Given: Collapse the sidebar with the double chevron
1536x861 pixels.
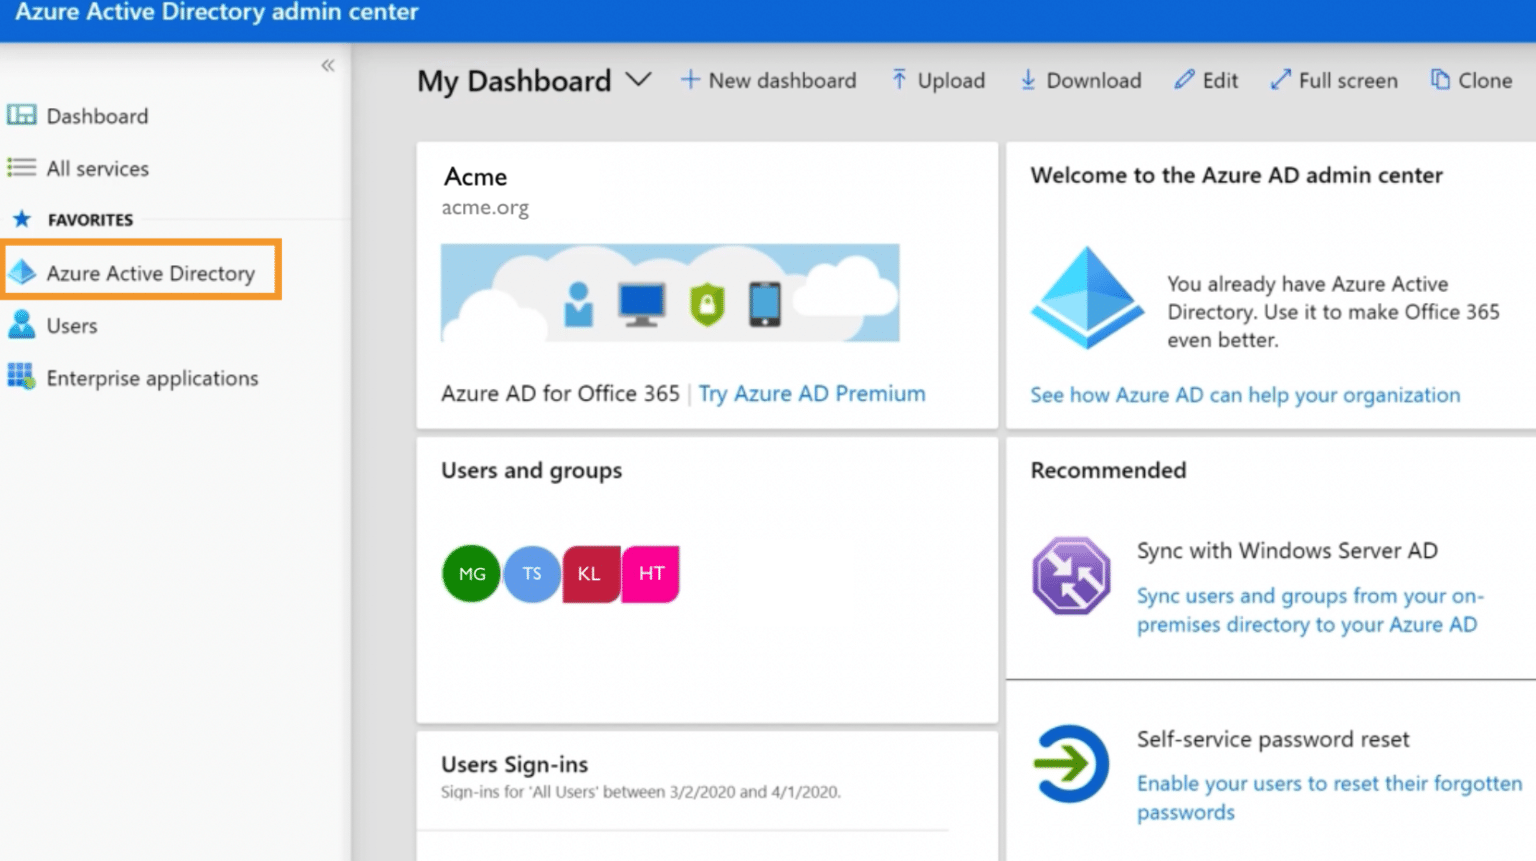Looking at the screenshot, I should 328,64.
